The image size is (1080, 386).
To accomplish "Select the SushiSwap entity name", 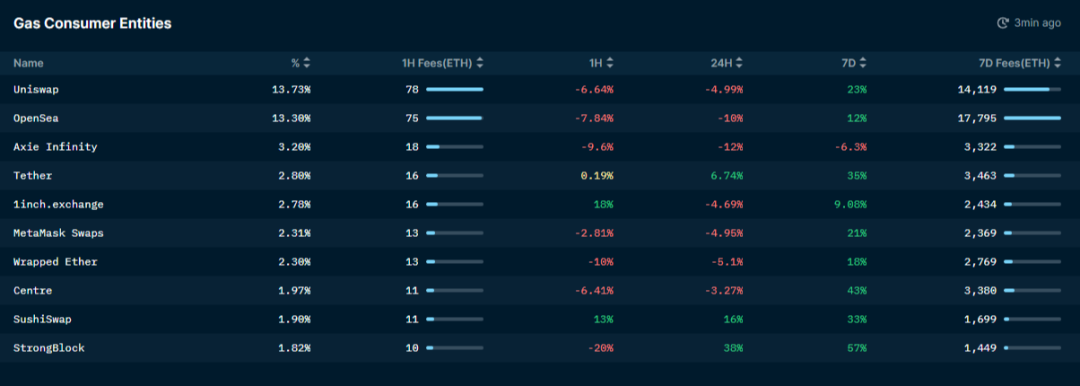I will click(x=42, y=319).
